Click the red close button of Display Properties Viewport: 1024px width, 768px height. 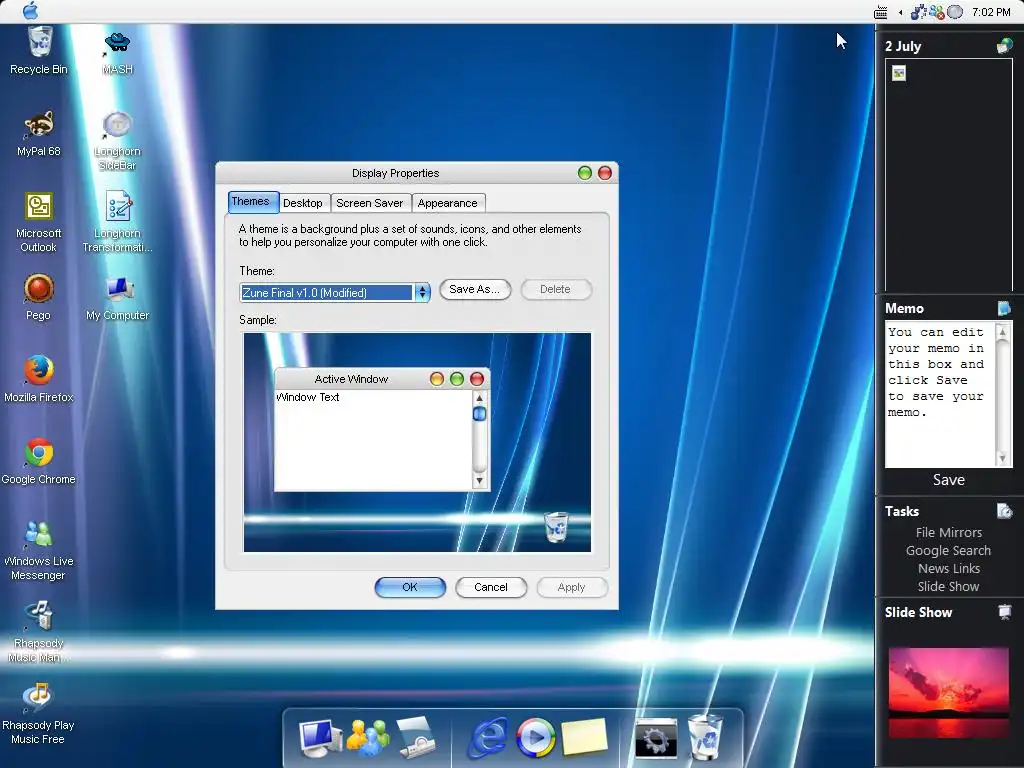pos(605,173)
